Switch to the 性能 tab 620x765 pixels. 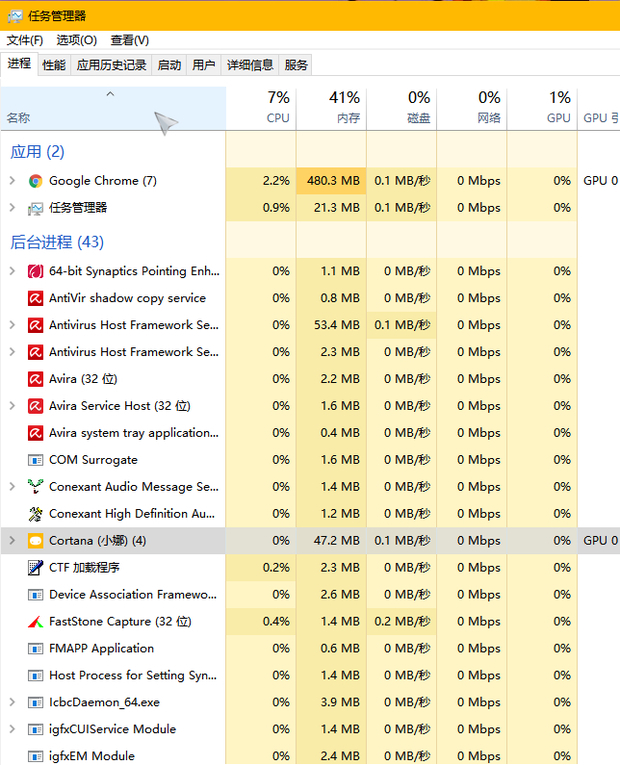54,65
